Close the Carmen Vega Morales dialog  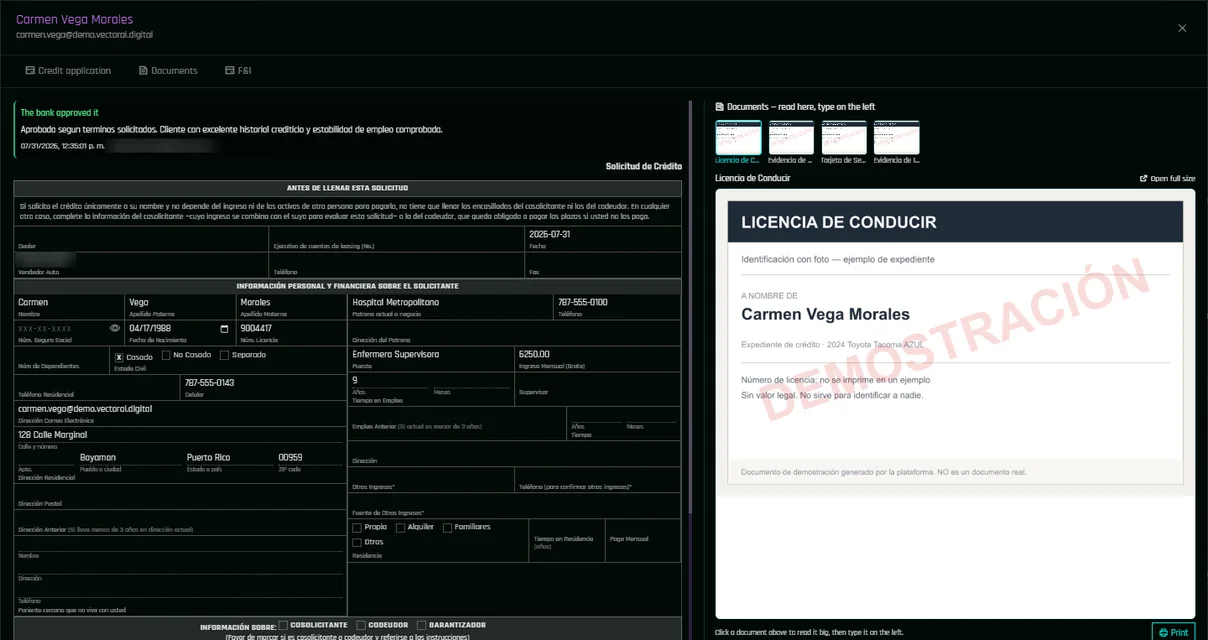tap(1182, 28)
